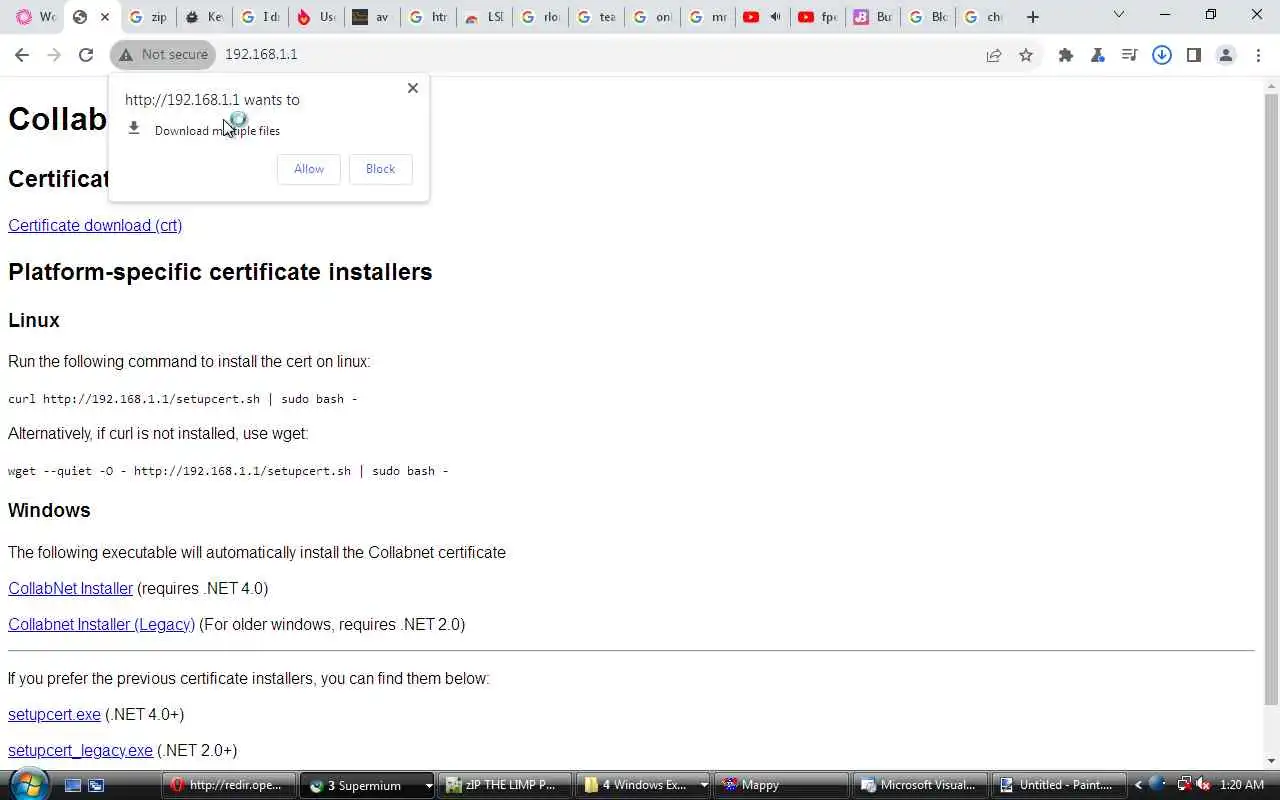Switch to the 'av' tab

(371, 17)
